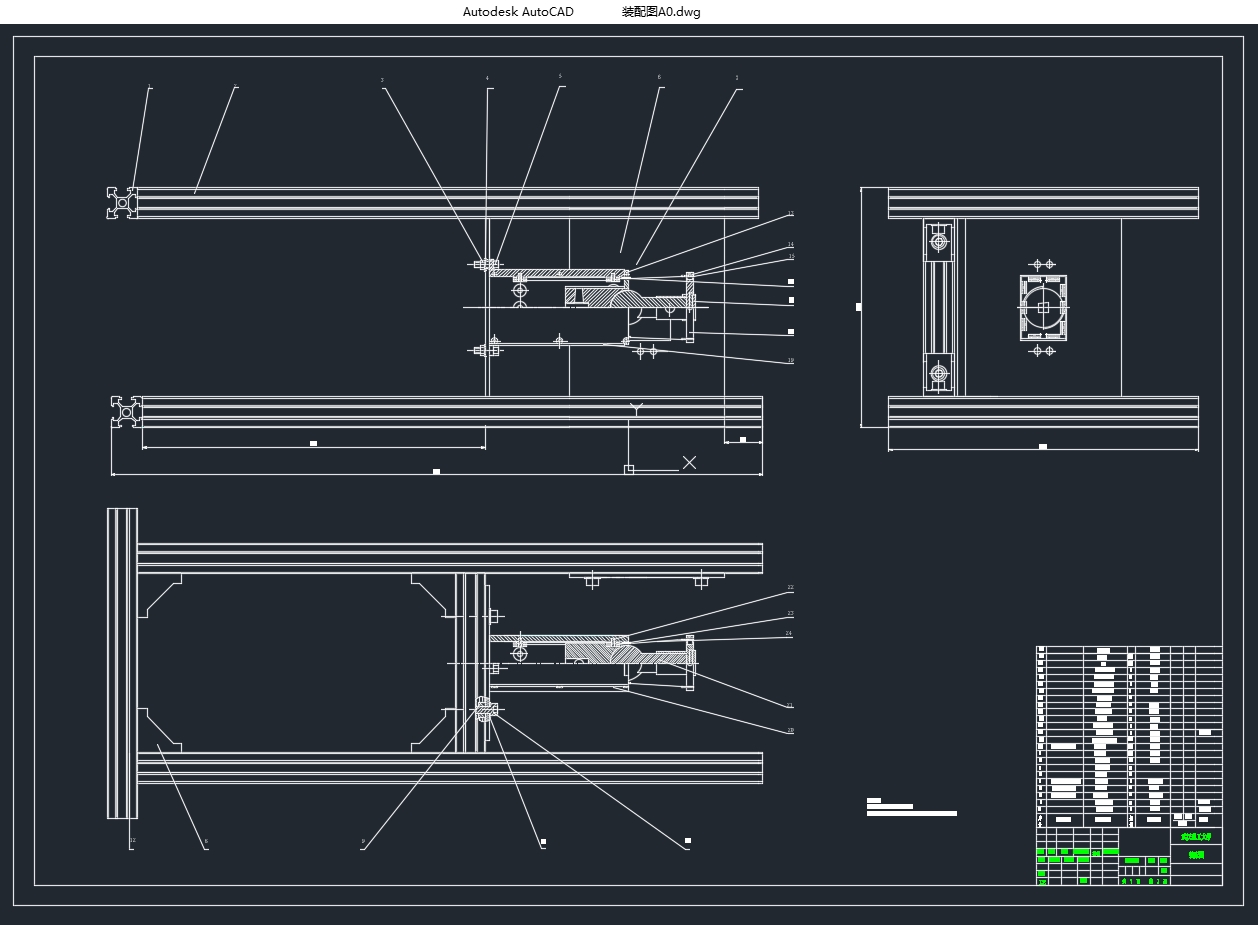The height and width of the screenshot is (925, 1258).
Task: Select leader balloon number 6
Action: pyautogui.click(x=660, y=77)
